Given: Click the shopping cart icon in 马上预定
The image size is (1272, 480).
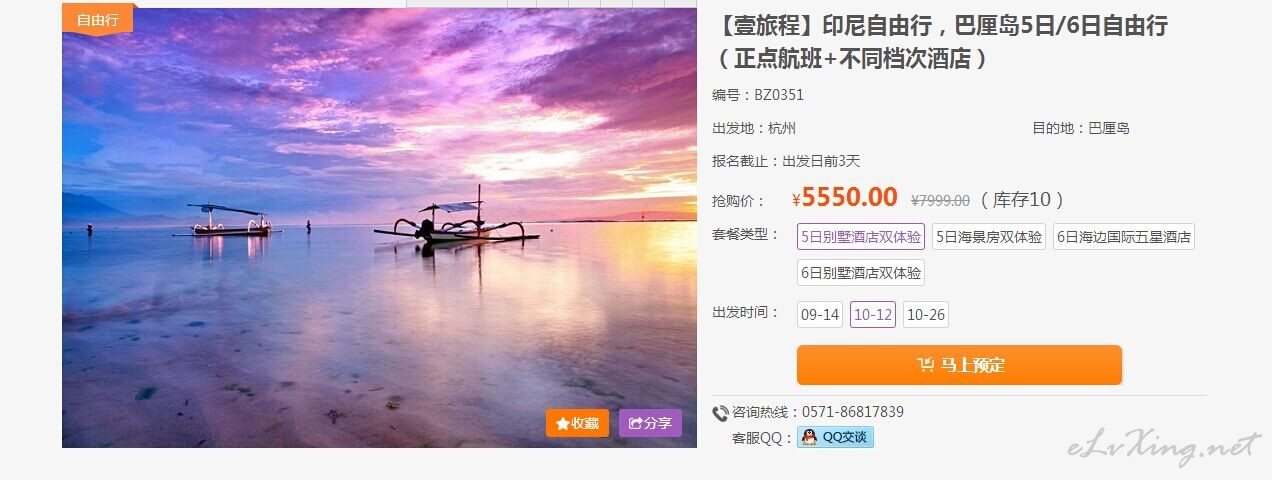Looking at the screenshot, I should click(x=925, y=365).
